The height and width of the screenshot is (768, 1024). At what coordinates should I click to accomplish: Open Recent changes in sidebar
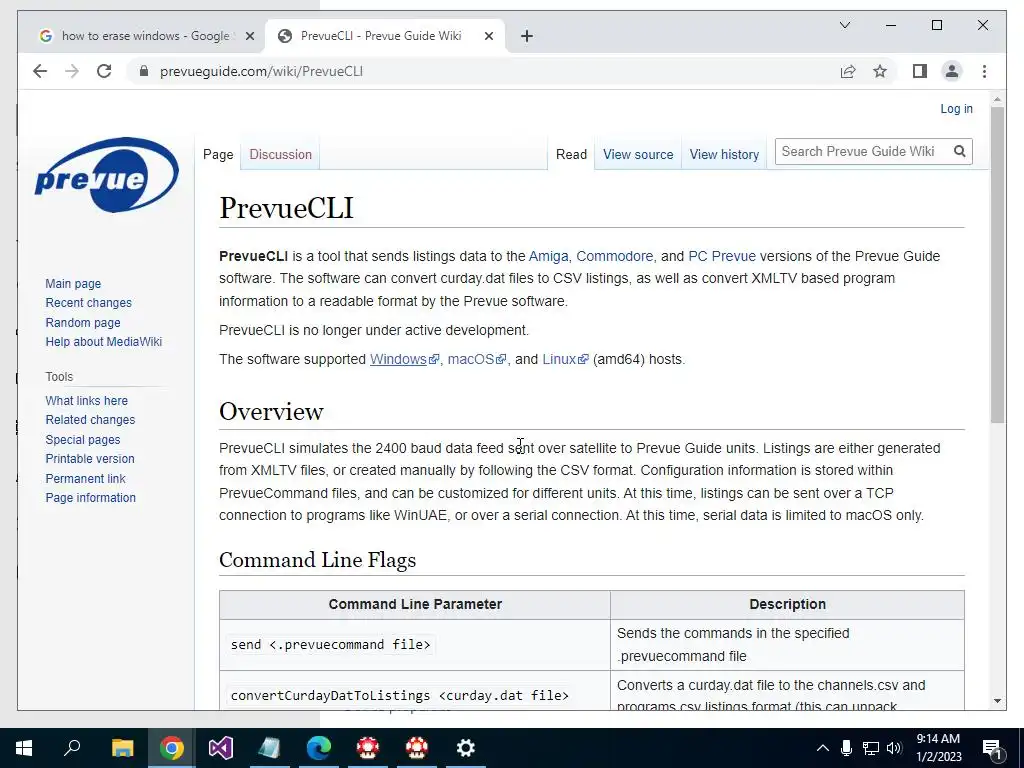tap(88, 303)
